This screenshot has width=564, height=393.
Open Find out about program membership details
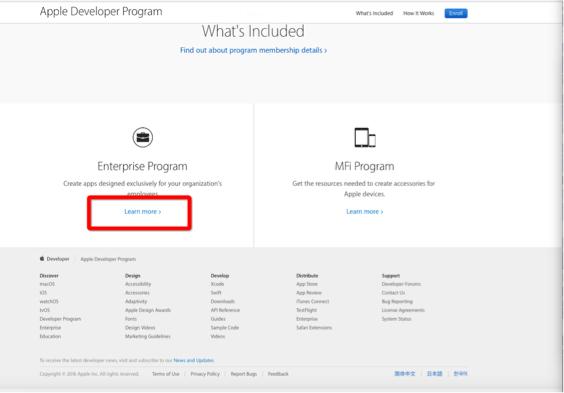coord(253,50)
